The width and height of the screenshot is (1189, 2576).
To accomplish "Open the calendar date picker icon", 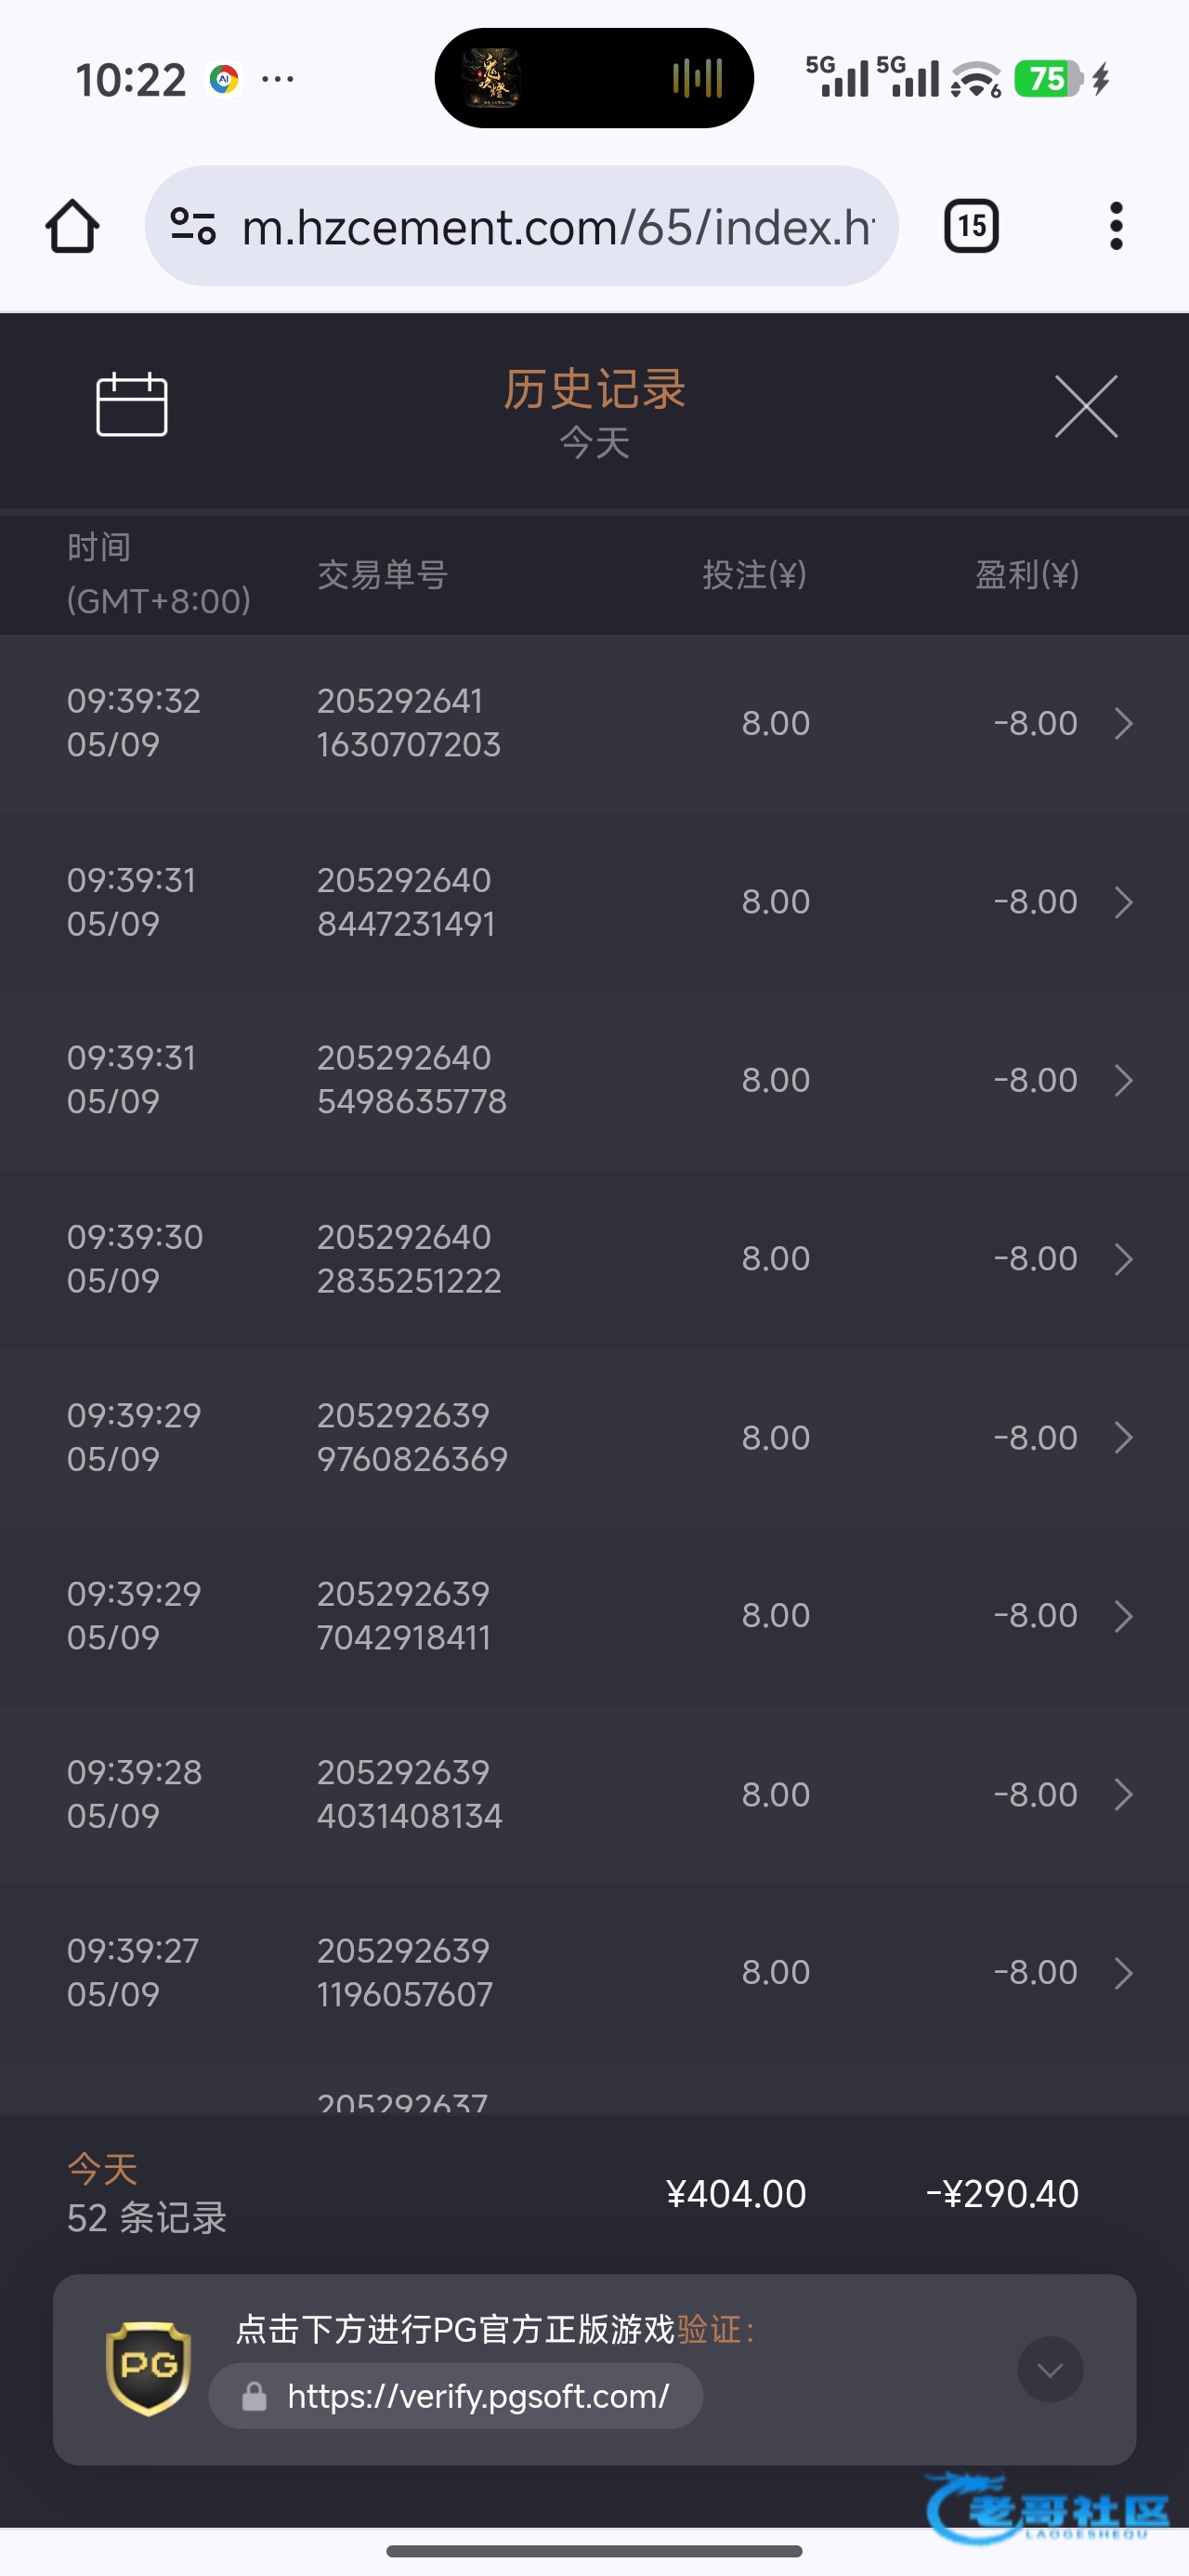I will click(131, 405).
